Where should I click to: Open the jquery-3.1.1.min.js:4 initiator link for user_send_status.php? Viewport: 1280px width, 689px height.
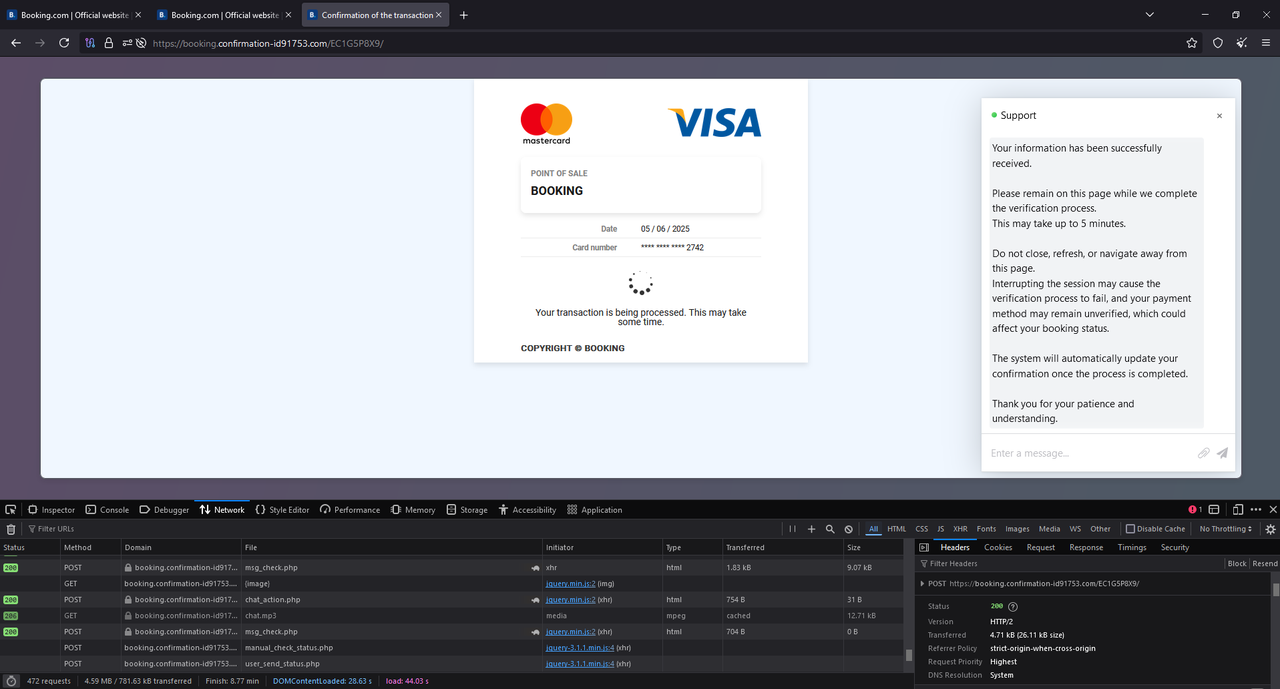pos(580,664)
